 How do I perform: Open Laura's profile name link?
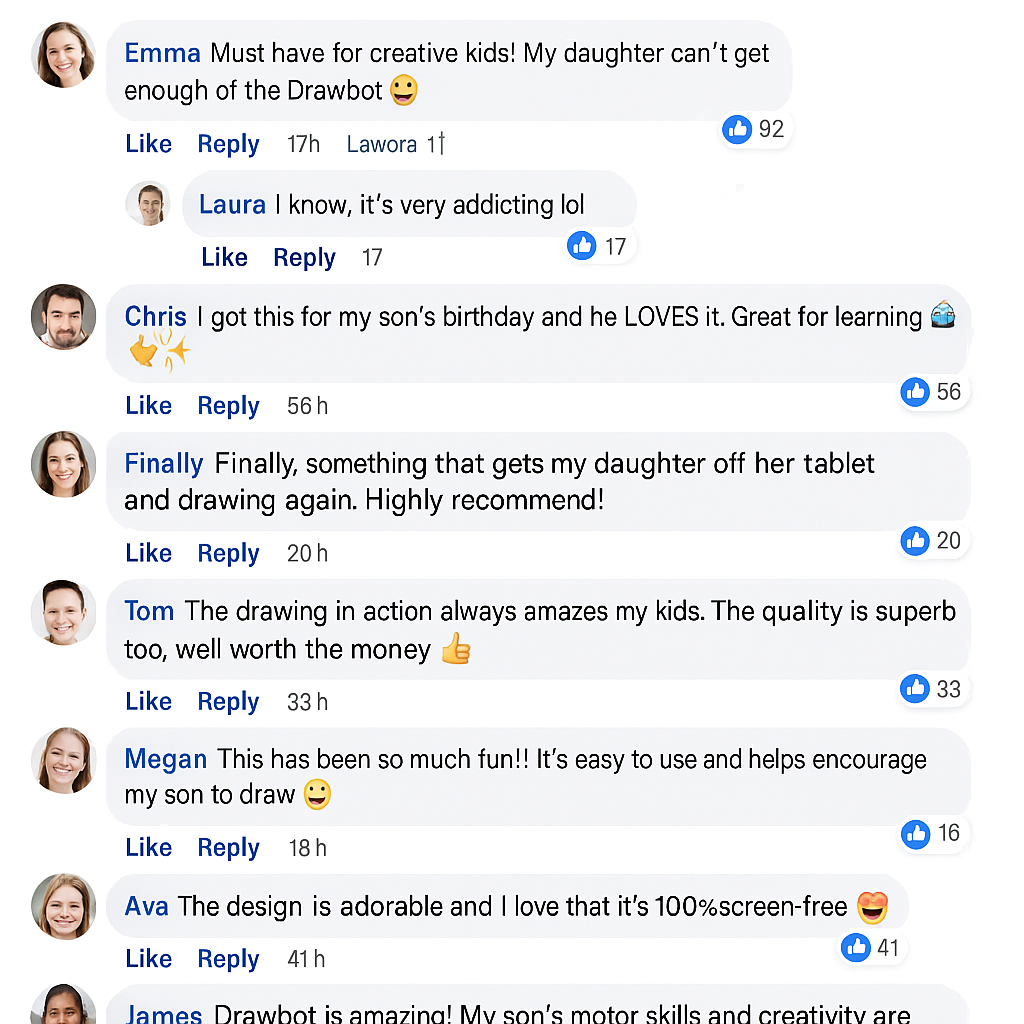tap(232, 205)
